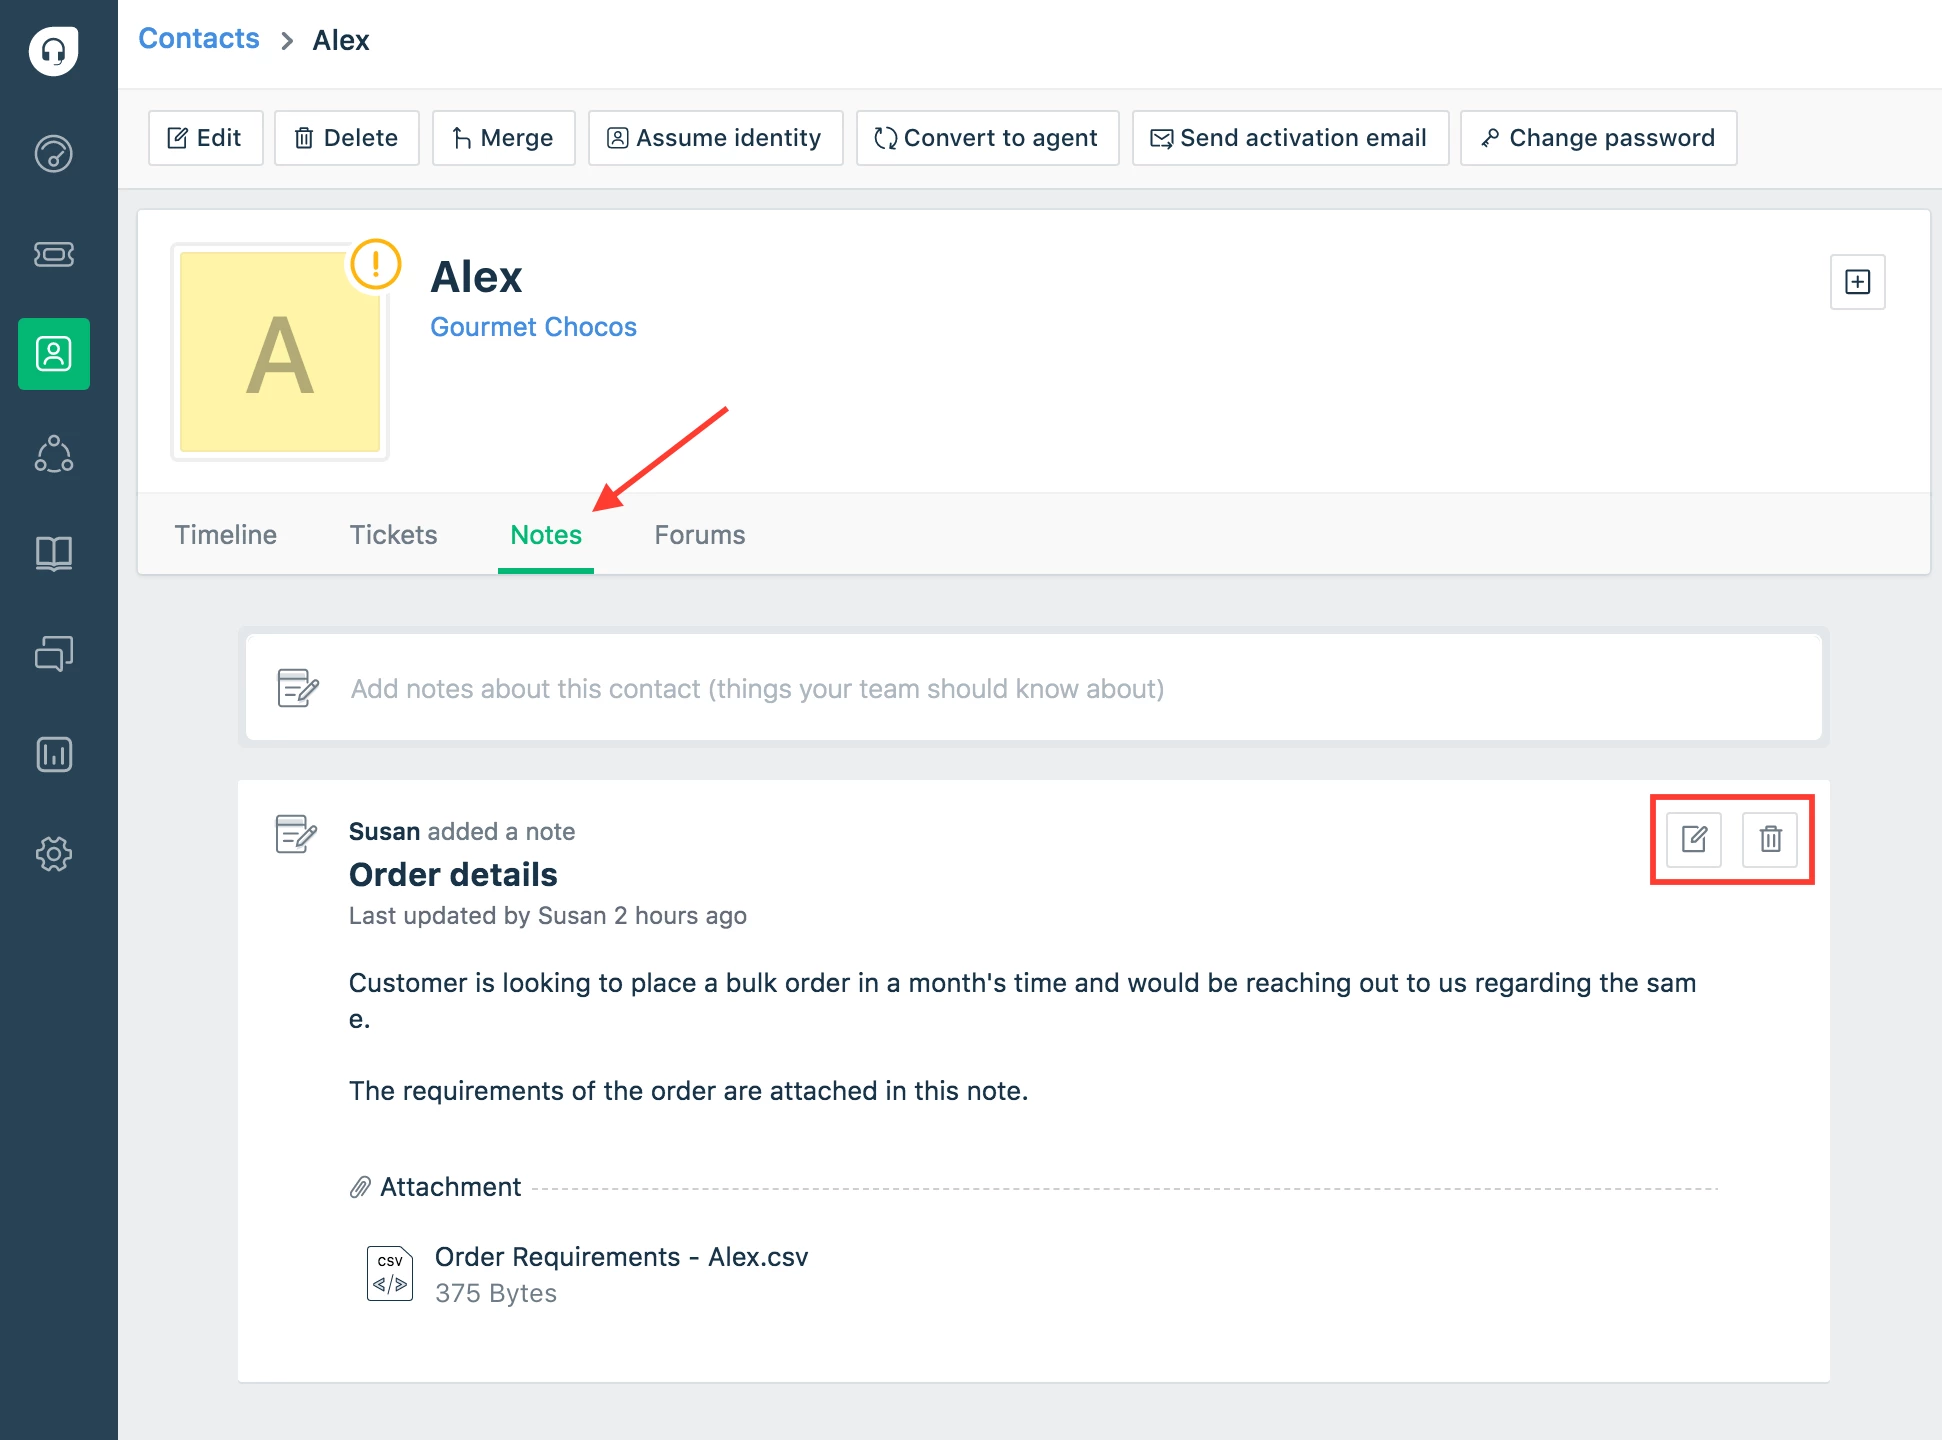Switch to the Timeline tab
Screen dimensions: 1942x1440
(x=225, y=535)
